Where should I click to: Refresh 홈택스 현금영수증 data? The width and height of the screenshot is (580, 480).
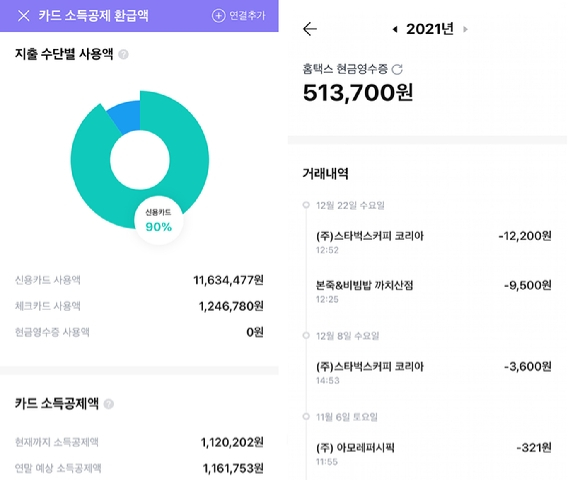(397, 69)
